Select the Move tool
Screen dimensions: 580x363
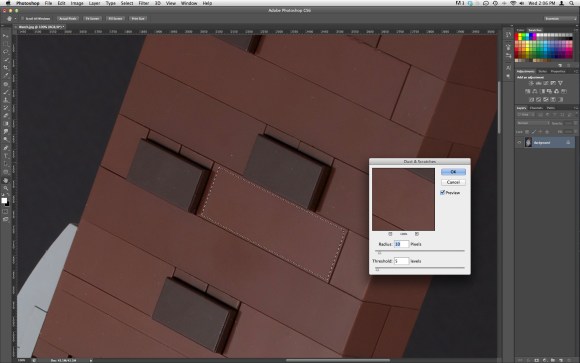click(6, 36)
